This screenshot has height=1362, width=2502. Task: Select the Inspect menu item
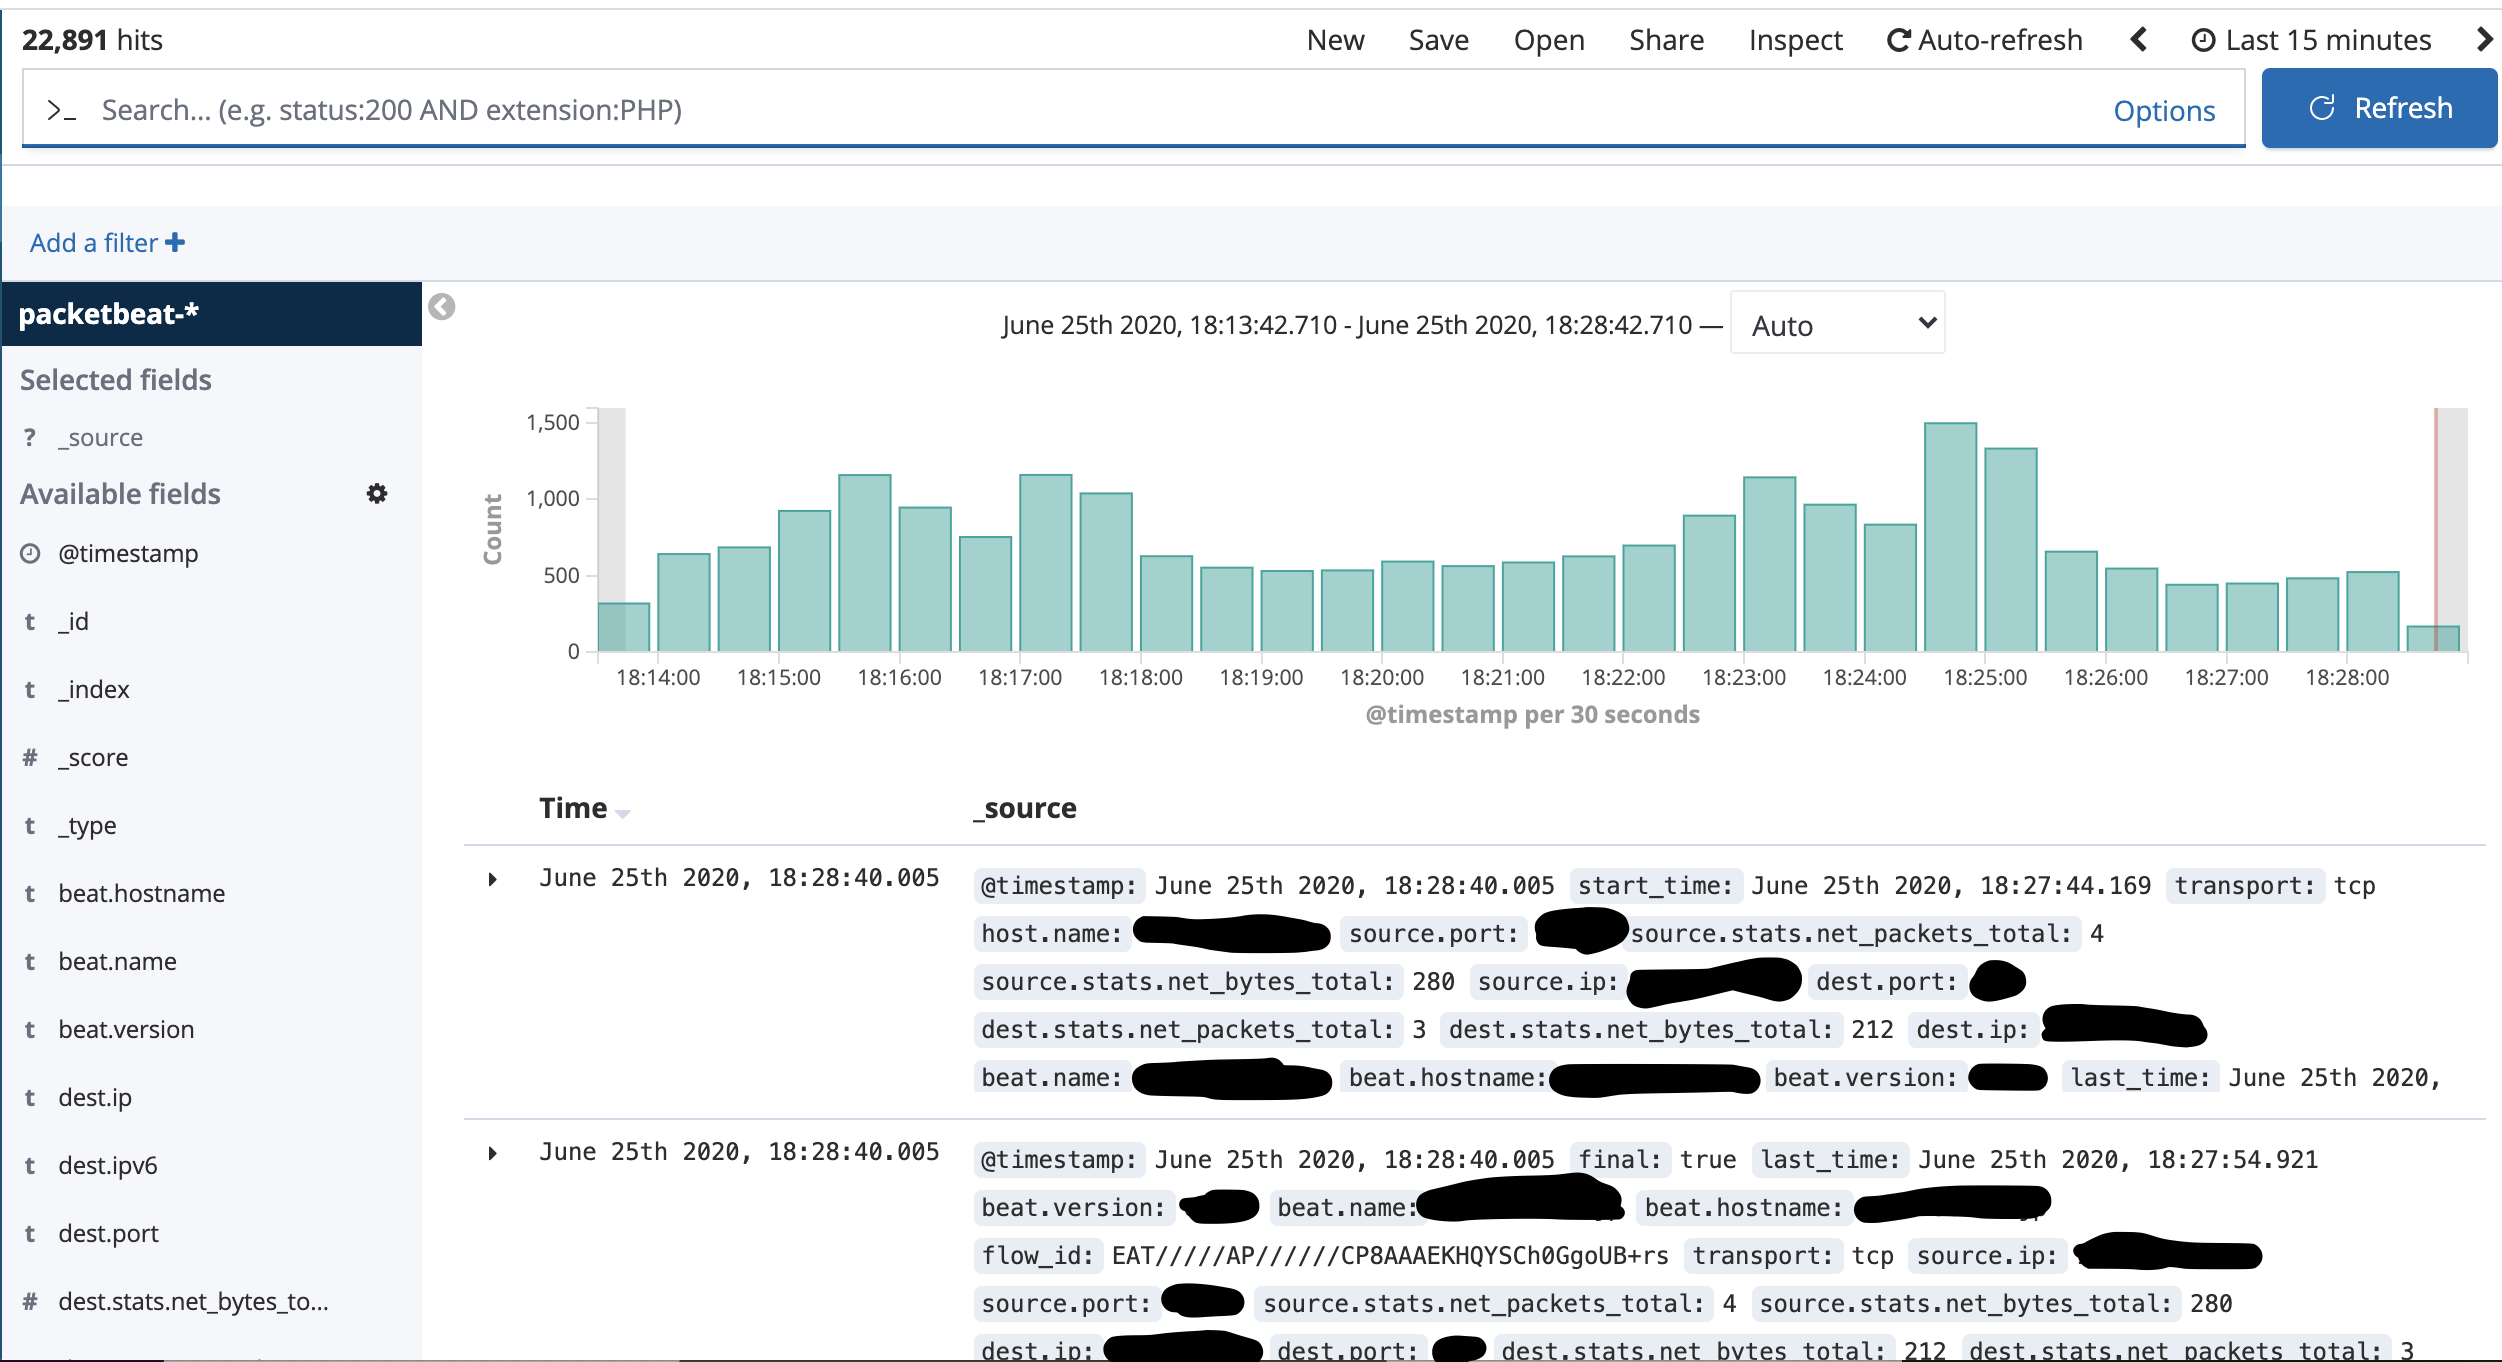click(x=1795, y=40)
